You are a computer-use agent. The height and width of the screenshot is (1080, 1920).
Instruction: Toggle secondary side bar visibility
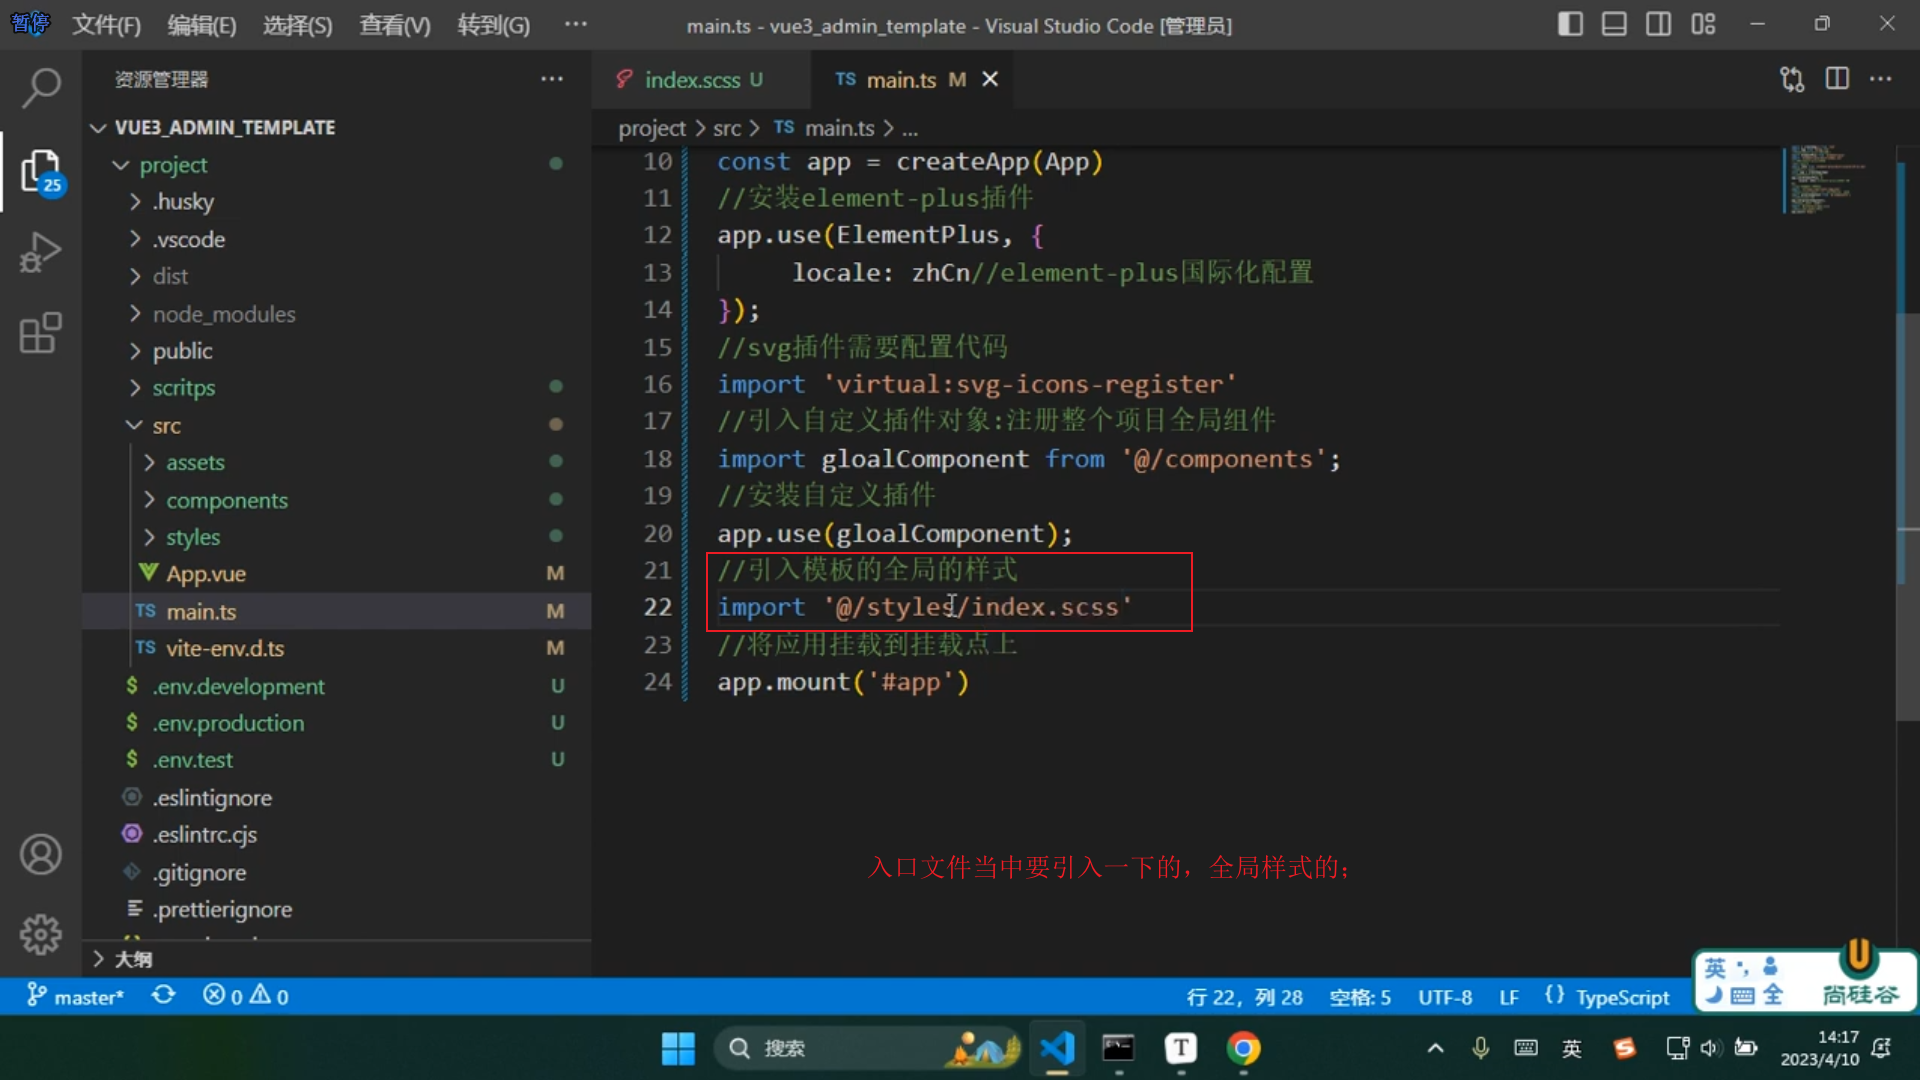(1658, 24)
